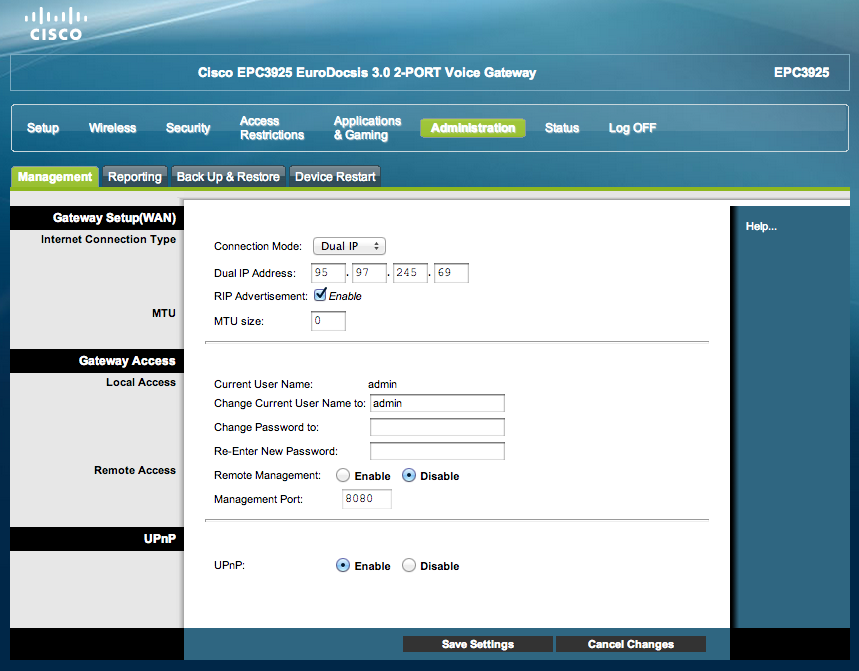Click Internet Connection Type label
Image resolution: width=859 pixels, height=671 pixels.
(108, 239)
